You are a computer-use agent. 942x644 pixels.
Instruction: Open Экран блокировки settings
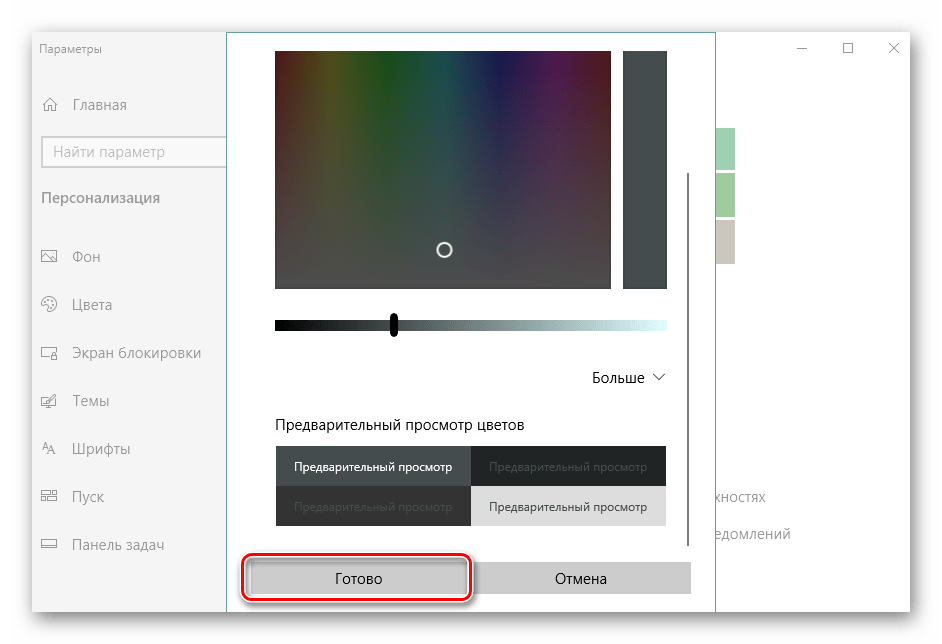[136, 353]
